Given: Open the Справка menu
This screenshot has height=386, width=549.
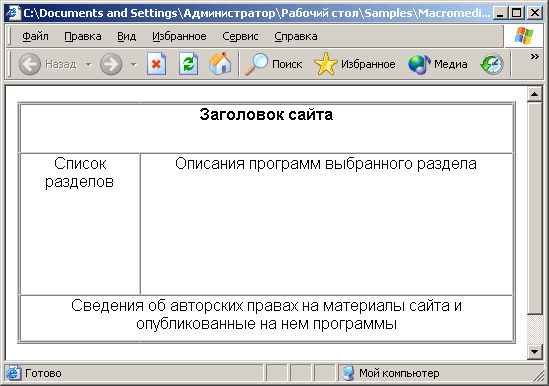Looking at the screenshot, I should (x=296, y=36).
